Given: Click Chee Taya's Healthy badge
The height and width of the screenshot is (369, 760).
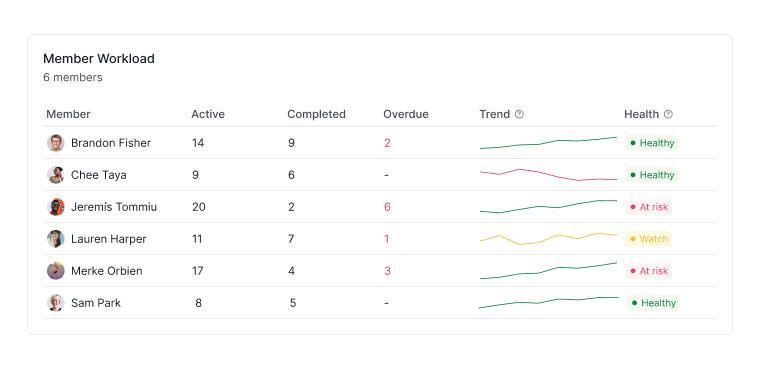Looking at the screenshot, I should [x=651, y=175].
